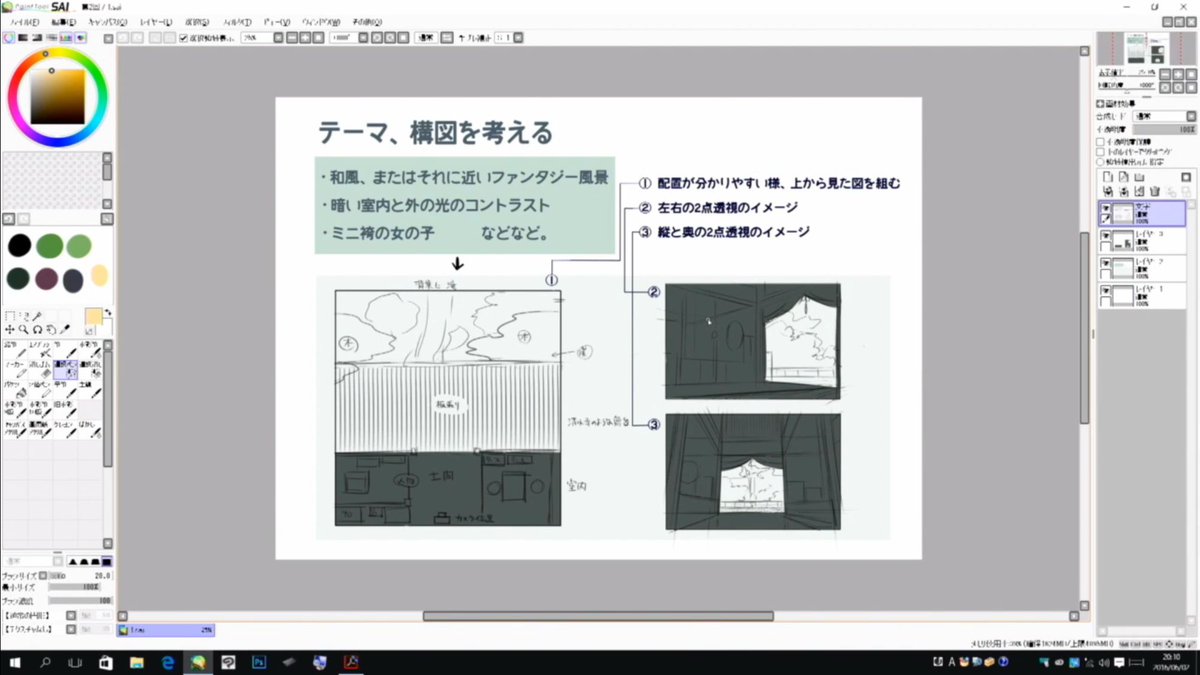Launch Photoshop from the taskbar
1200x675 pixels.
click(258, 662)
